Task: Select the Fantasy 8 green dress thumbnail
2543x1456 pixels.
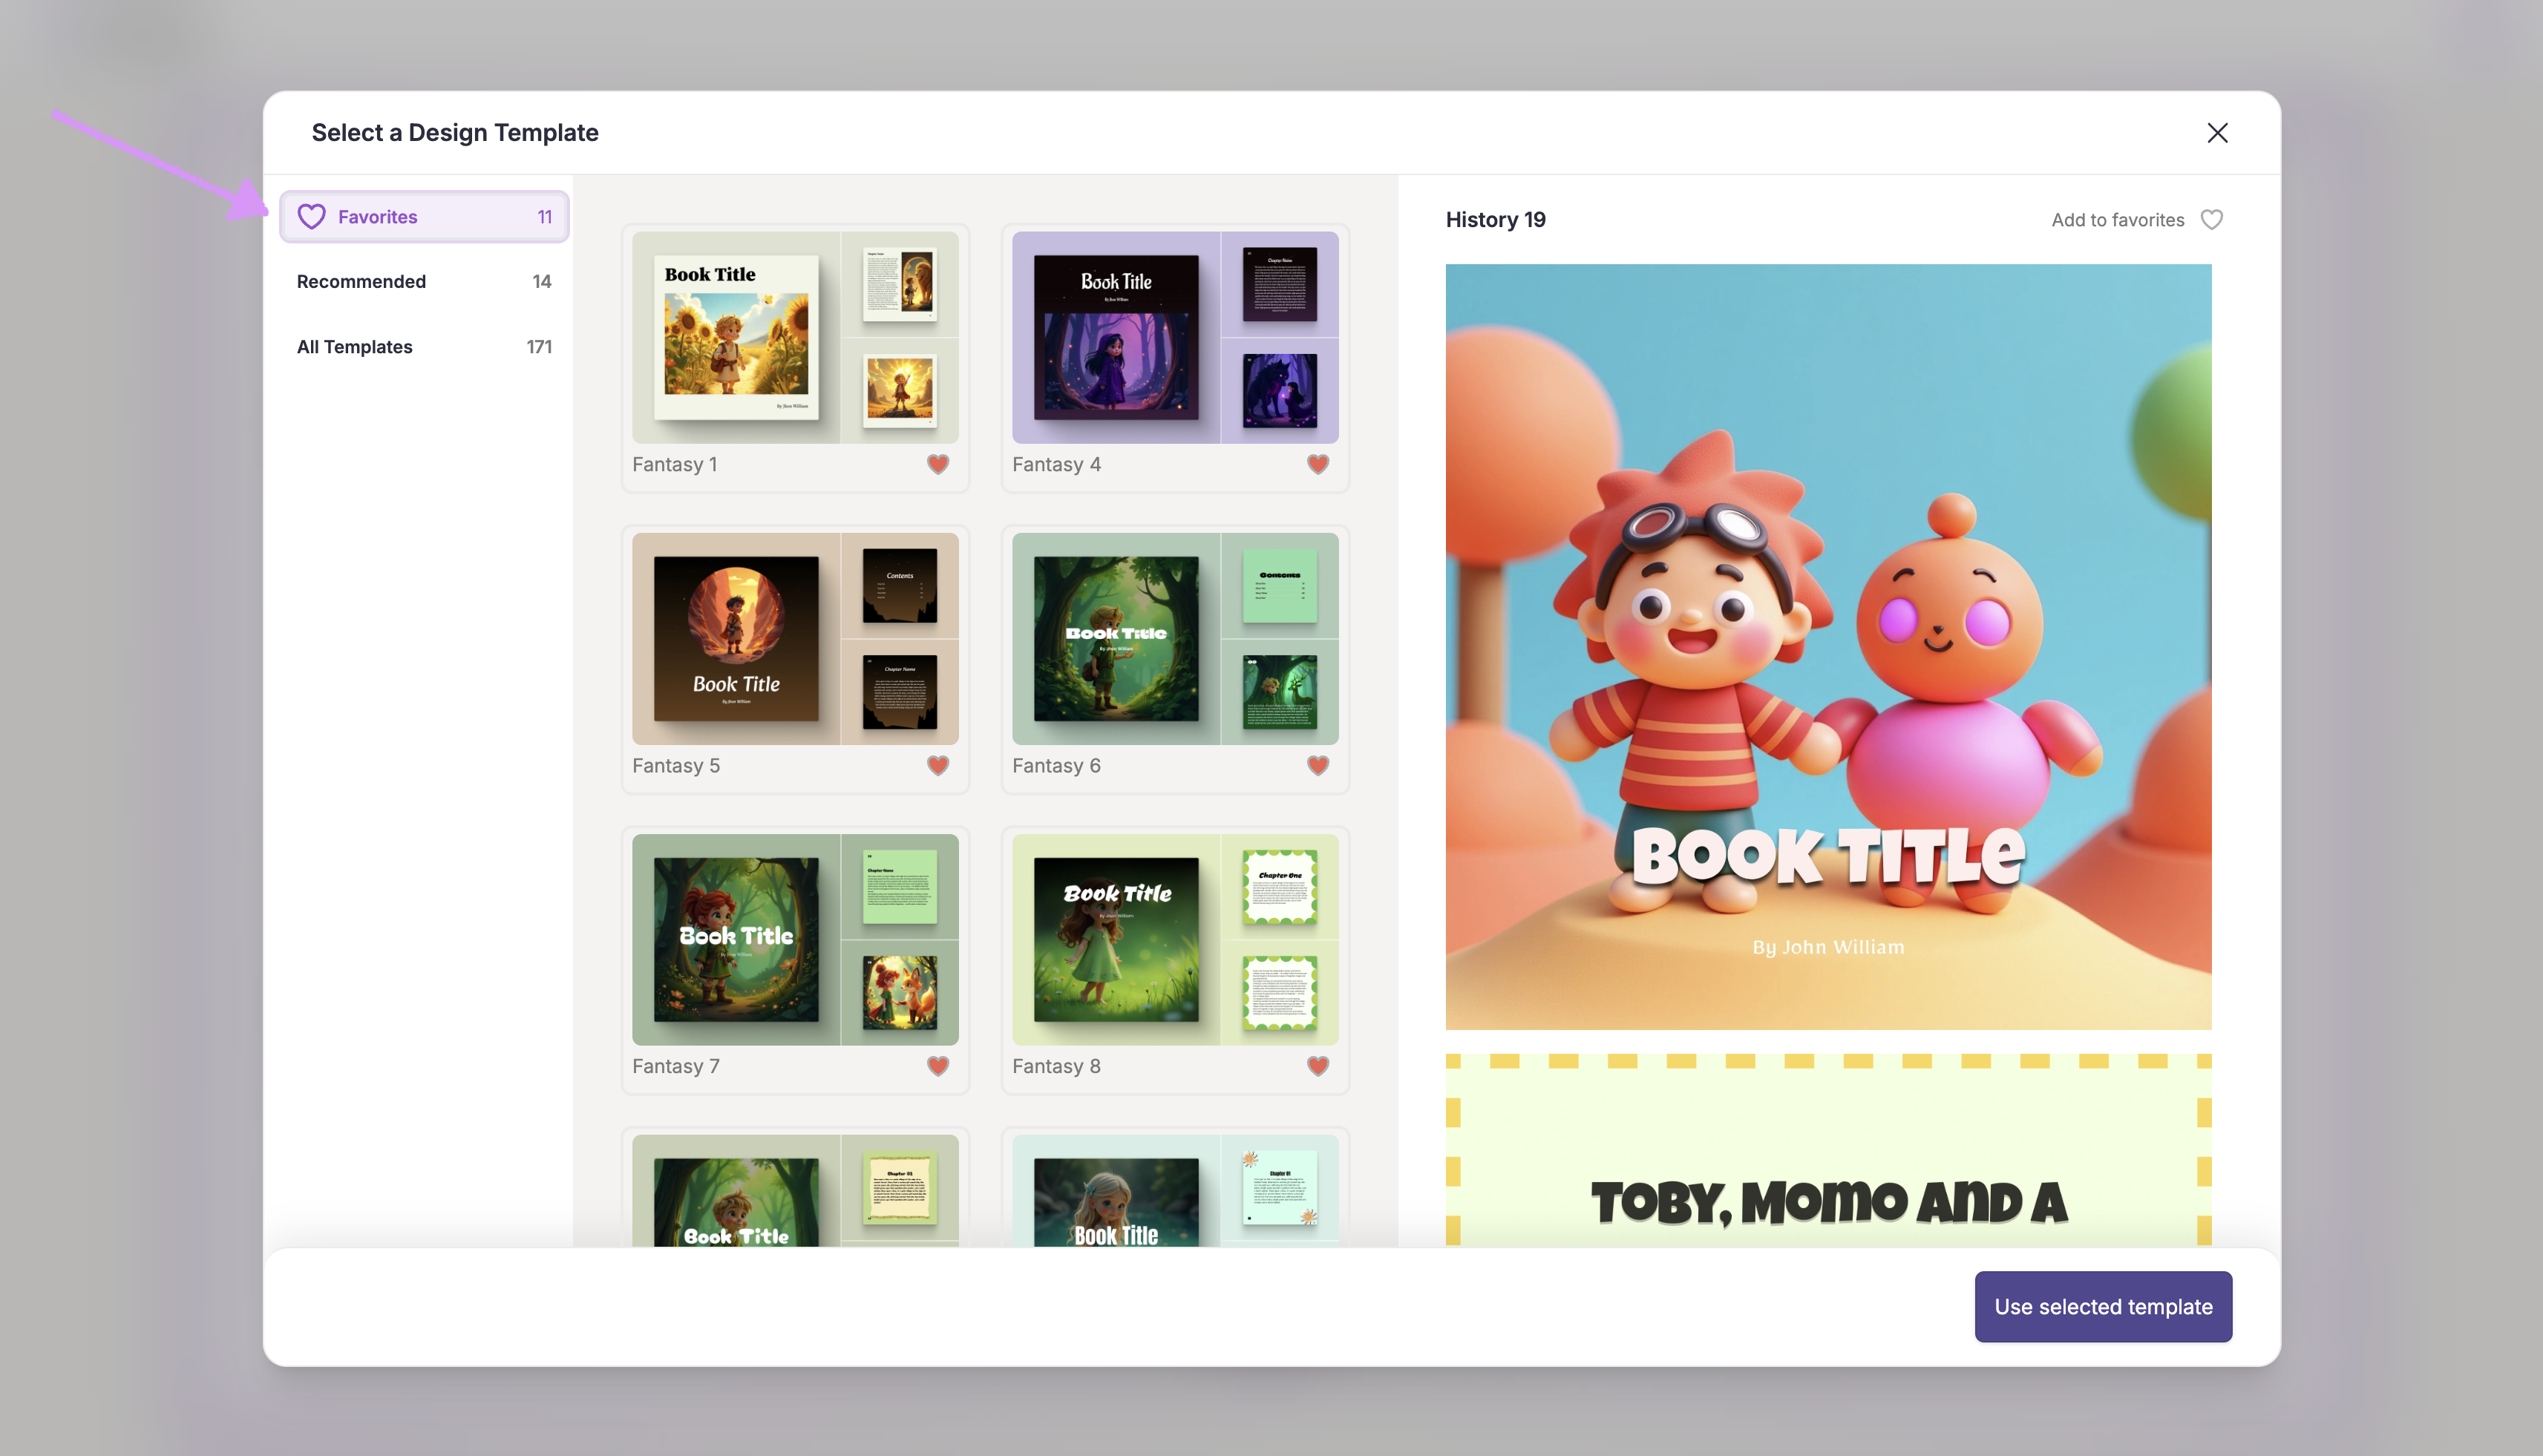Action: click(x=1174, y=940)
